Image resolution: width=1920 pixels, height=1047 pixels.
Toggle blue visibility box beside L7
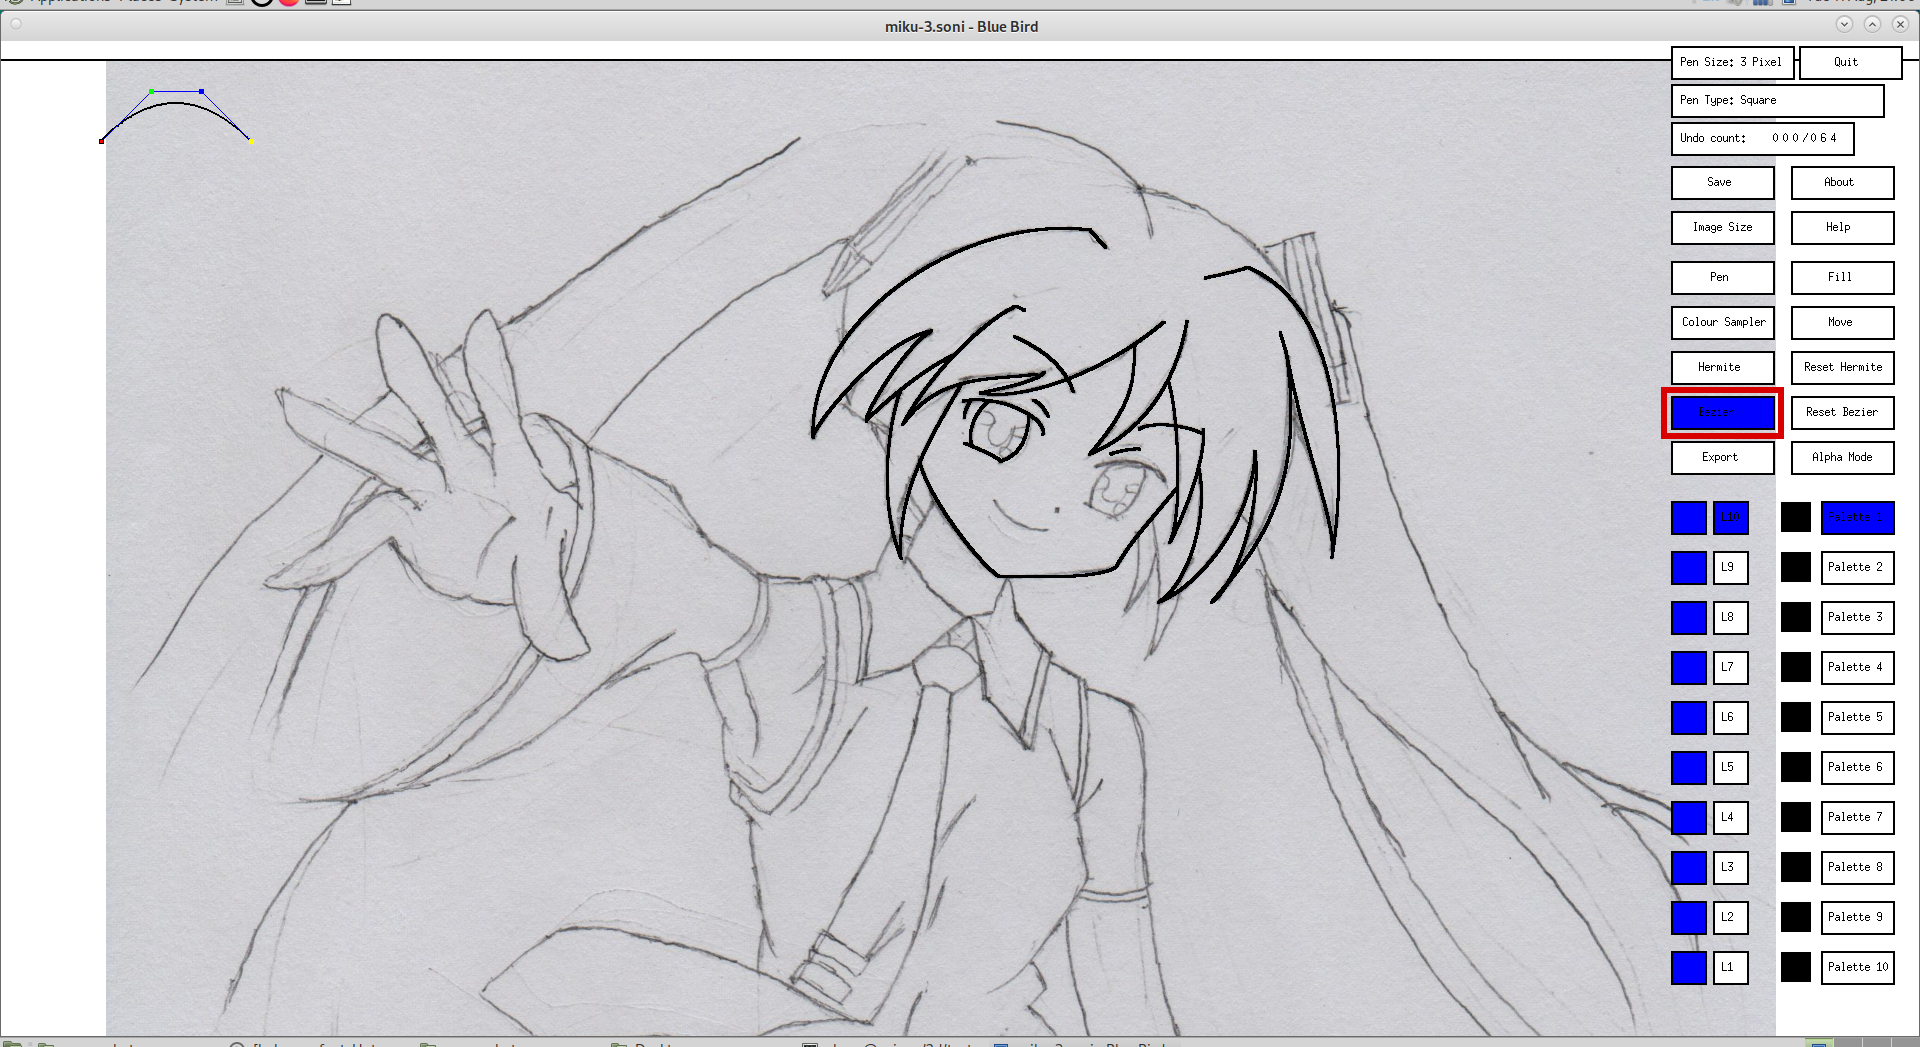point(1689,668)
